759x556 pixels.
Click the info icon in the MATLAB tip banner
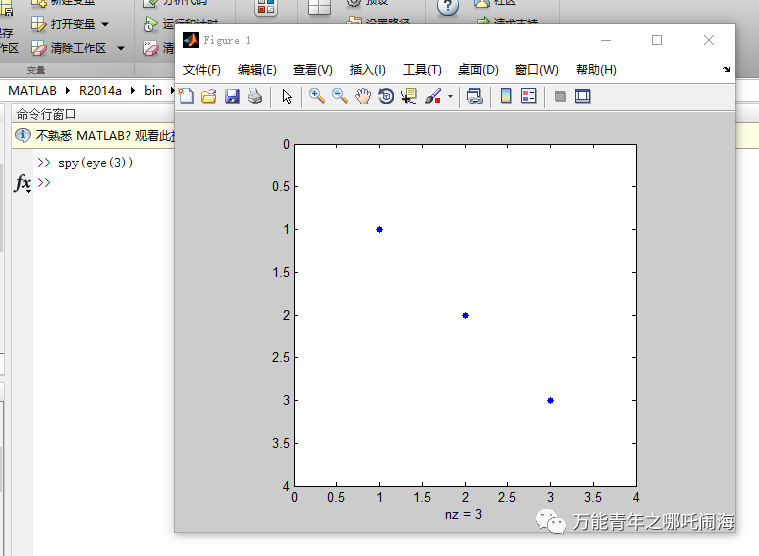[x=23, y=135]
